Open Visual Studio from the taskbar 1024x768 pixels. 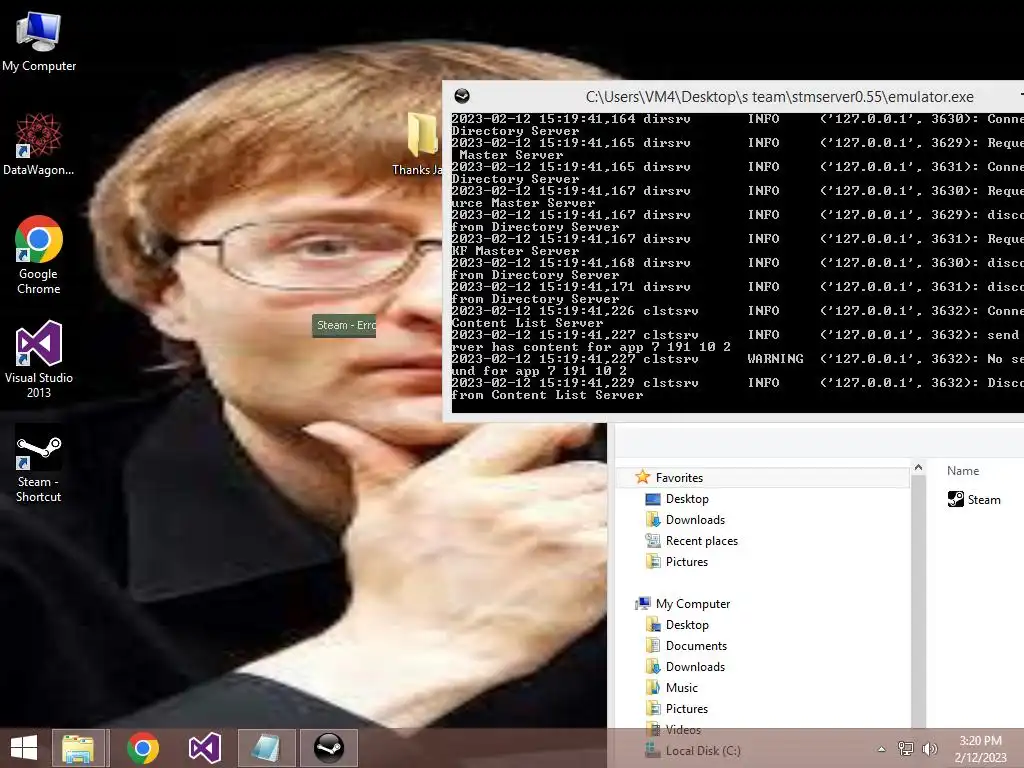click(x=204, y=748)
